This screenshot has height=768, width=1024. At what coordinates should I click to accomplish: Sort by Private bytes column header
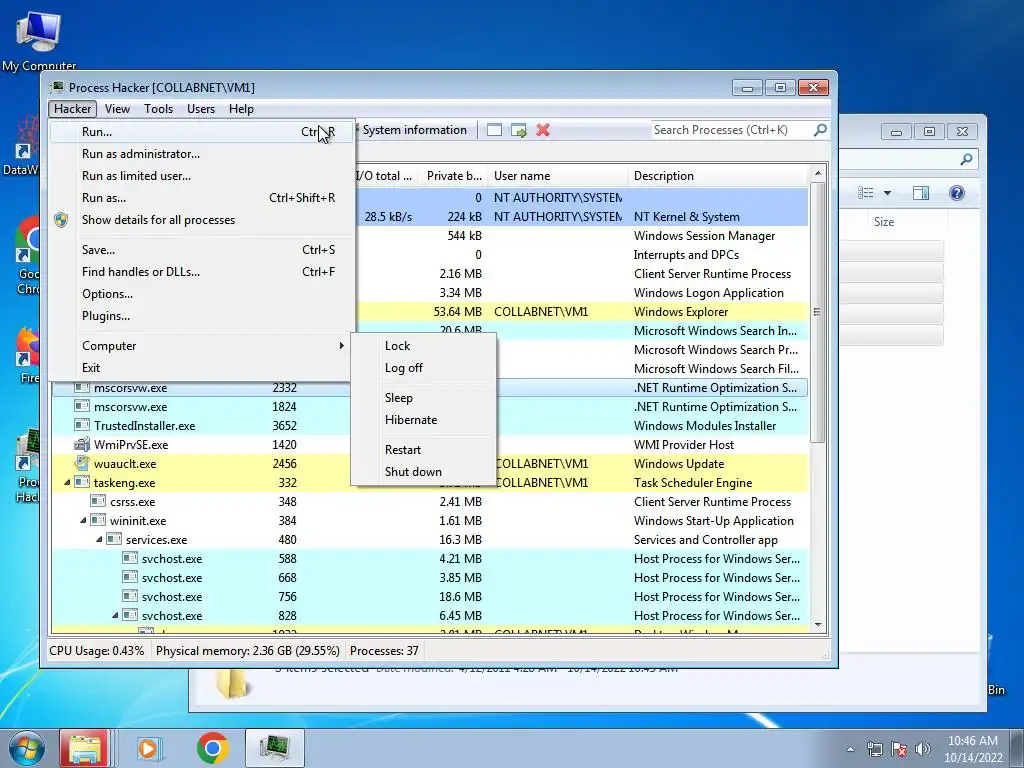click(453, 176)
